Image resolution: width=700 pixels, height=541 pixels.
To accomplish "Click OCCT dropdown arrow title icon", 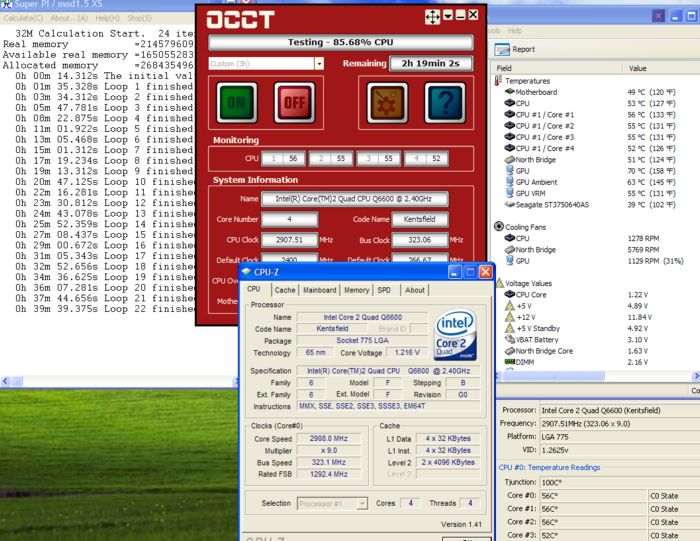I will click(448, 16).
